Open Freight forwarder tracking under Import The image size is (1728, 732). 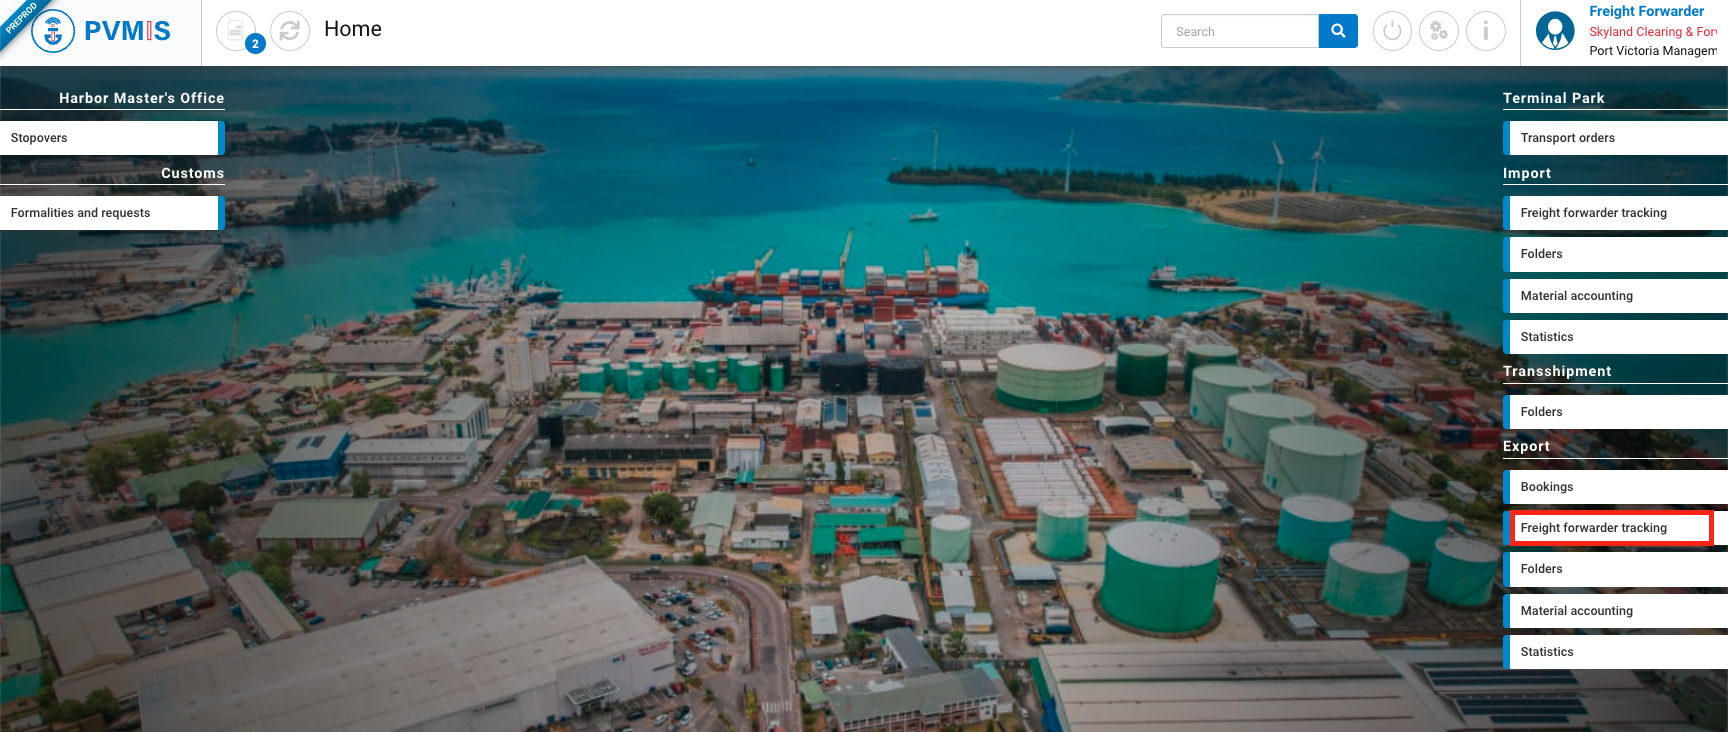tap(1615, 213)
